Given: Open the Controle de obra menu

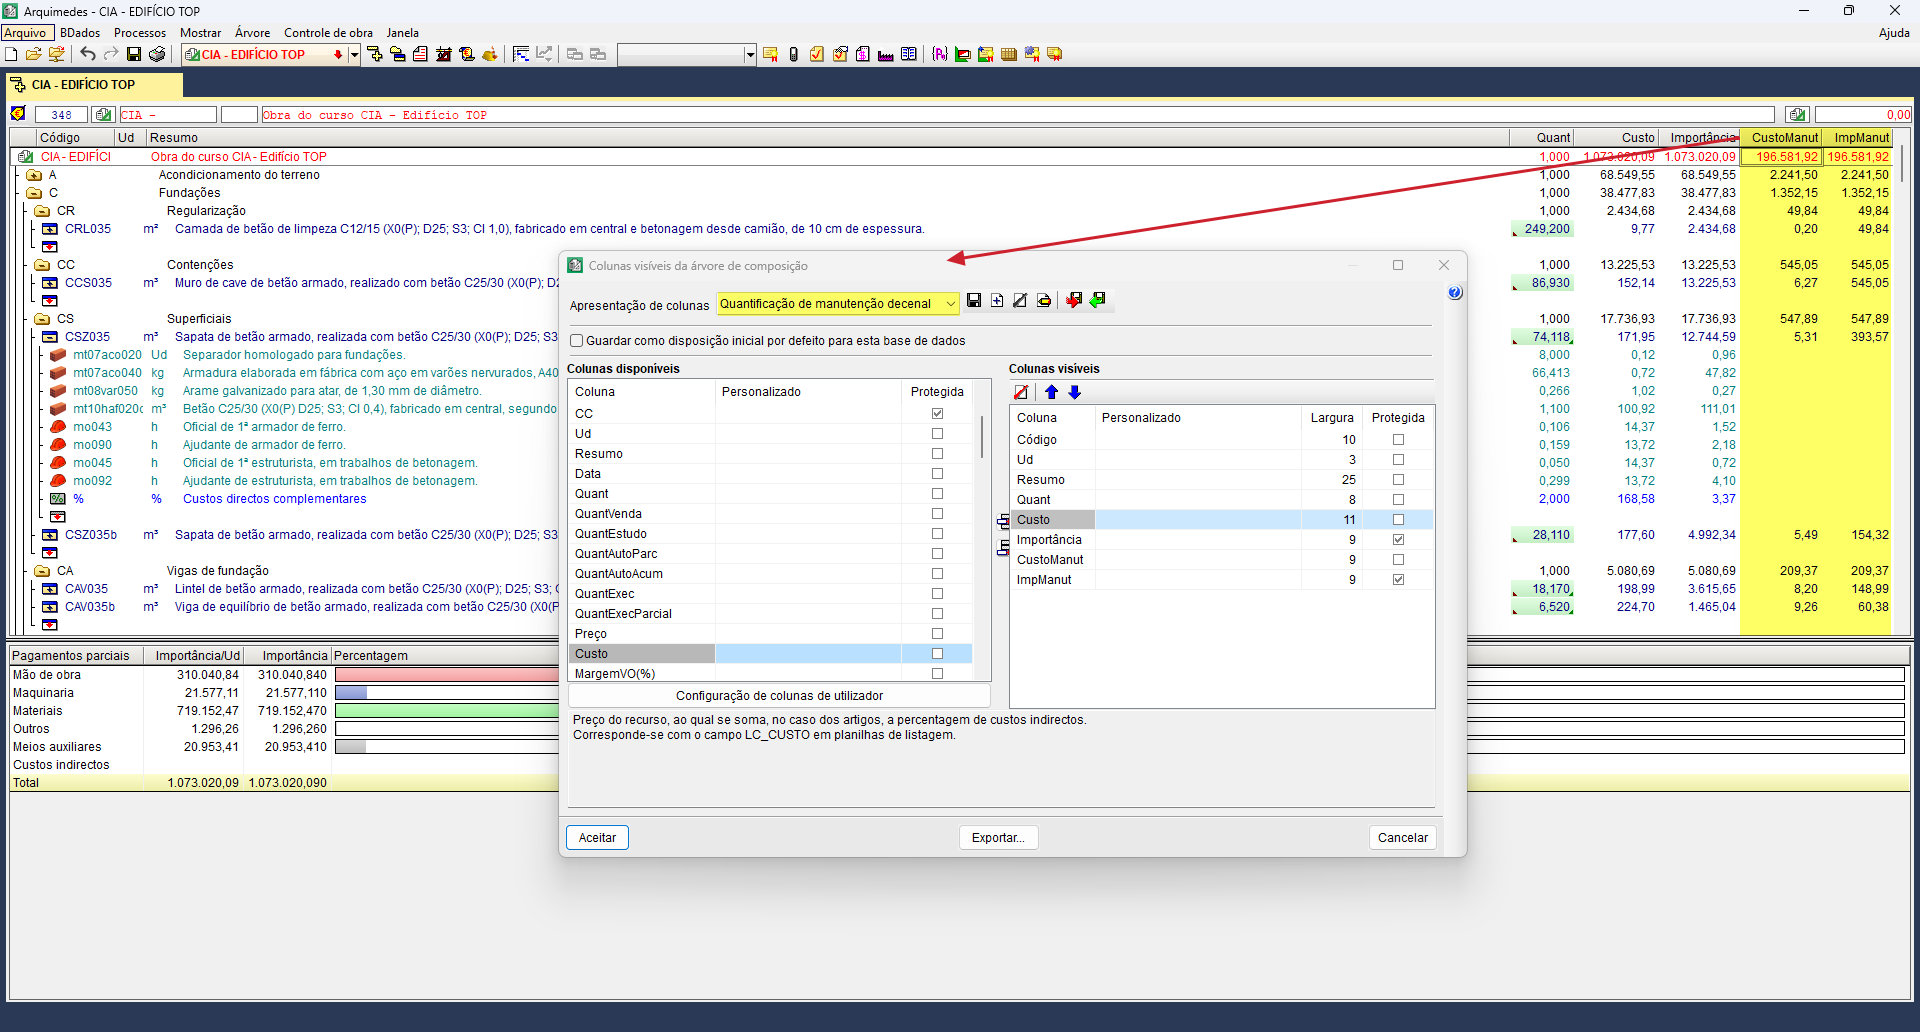Looking at the screenshot, I should (328, 33).
